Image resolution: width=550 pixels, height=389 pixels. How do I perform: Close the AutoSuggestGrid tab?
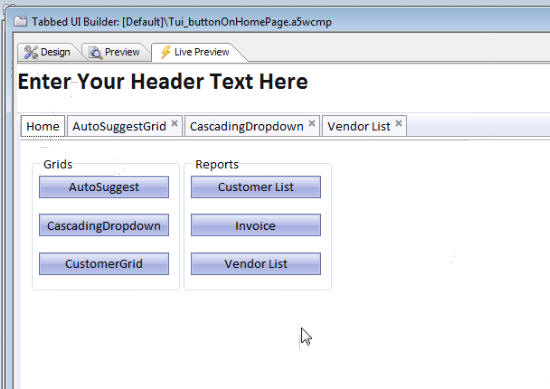(174, 123)
